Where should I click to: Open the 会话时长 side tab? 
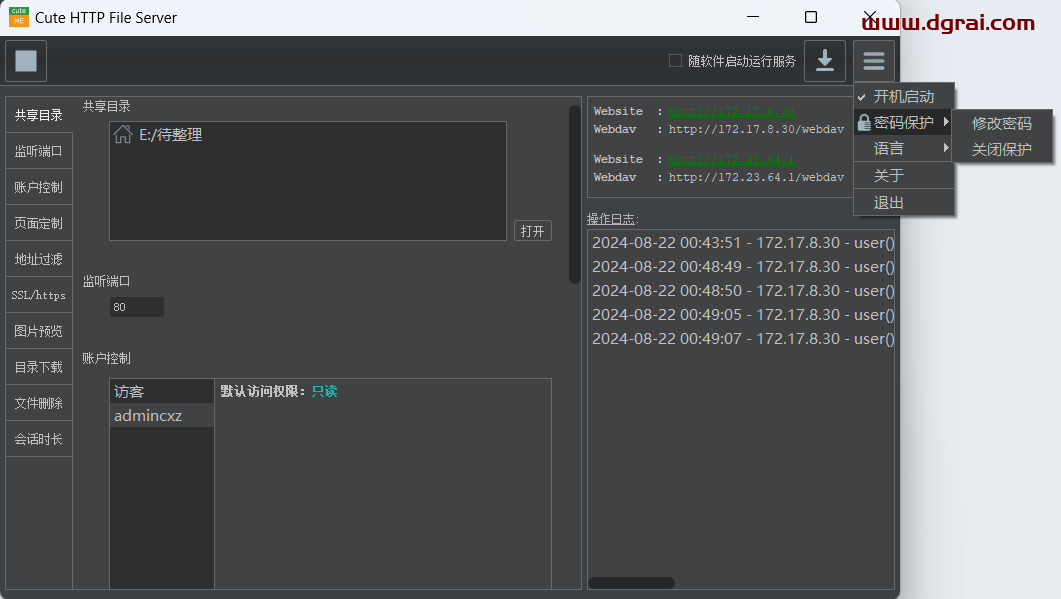pyautogui.click(x=39, y=439)
